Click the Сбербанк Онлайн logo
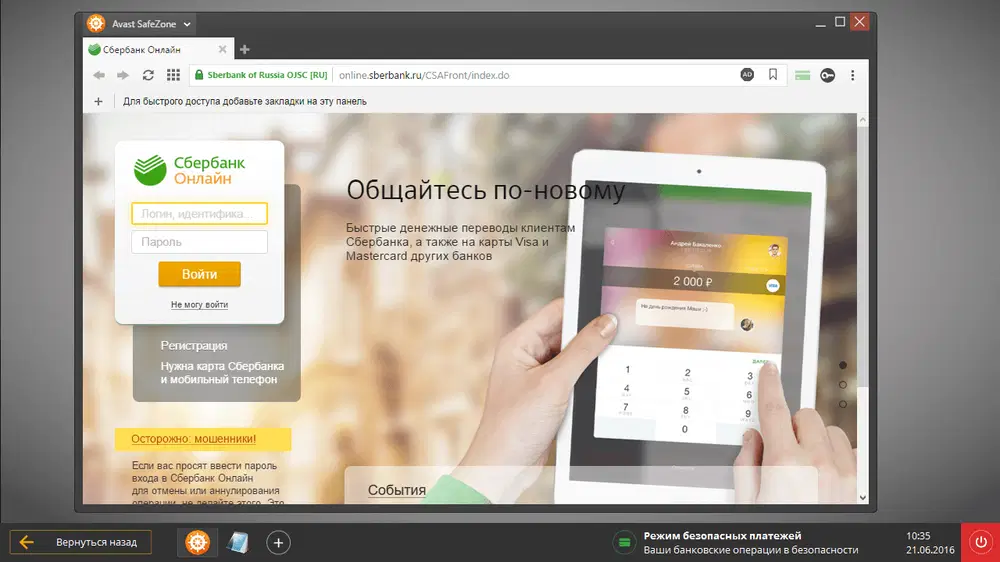1000x562 pixels. click(x=189, y=170)
